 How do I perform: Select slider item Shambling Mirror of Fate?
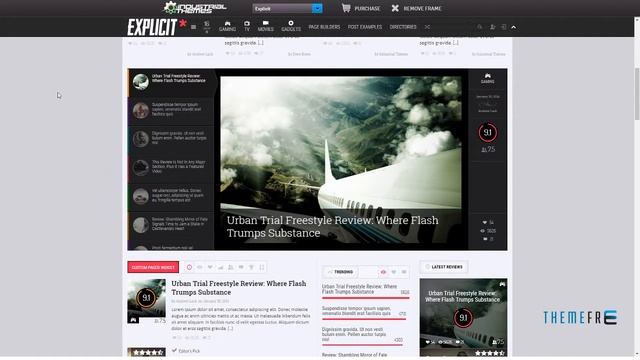[x=171, y=224]
